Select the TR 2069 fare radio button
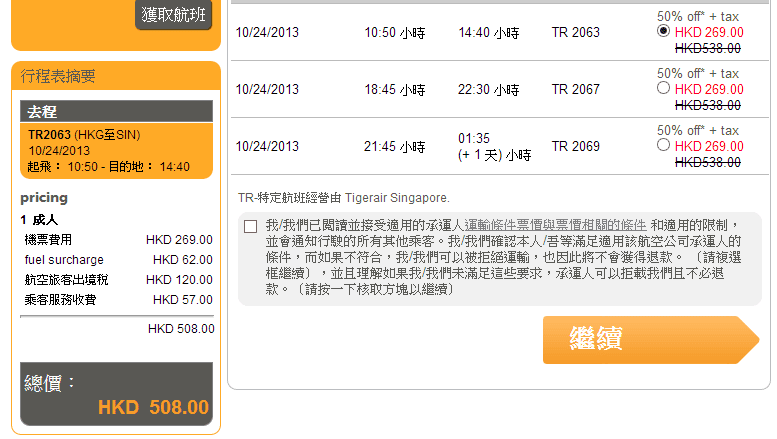The image size is (777, 439). click(x=664, y=146)
